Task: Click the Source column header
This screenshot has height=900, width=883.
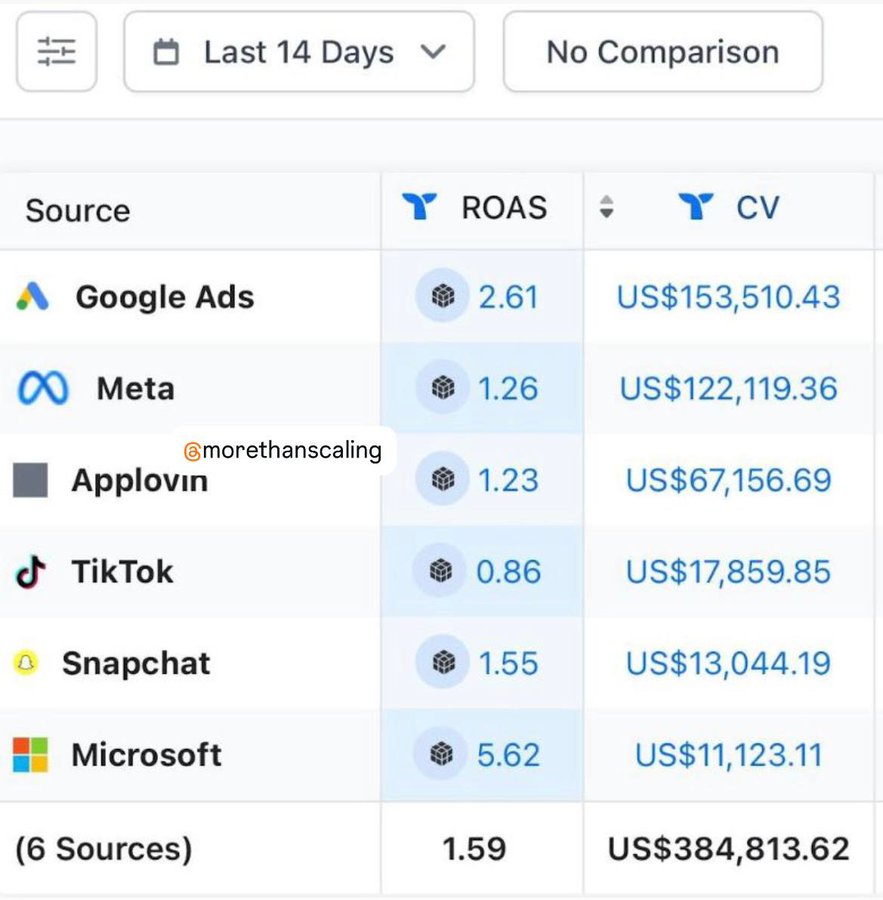Action: [78, 211]
